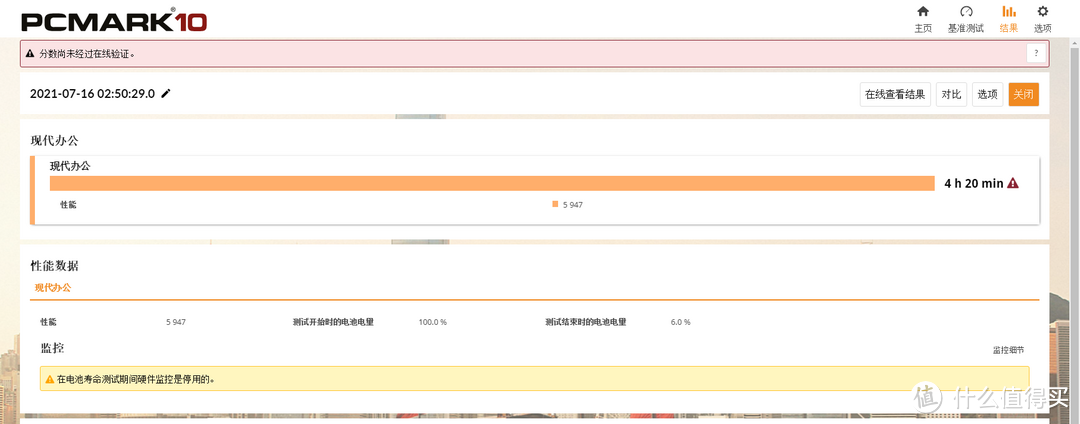Click the pencil icon to rename the result
The image size is (1080, 424).
(165, 94)
